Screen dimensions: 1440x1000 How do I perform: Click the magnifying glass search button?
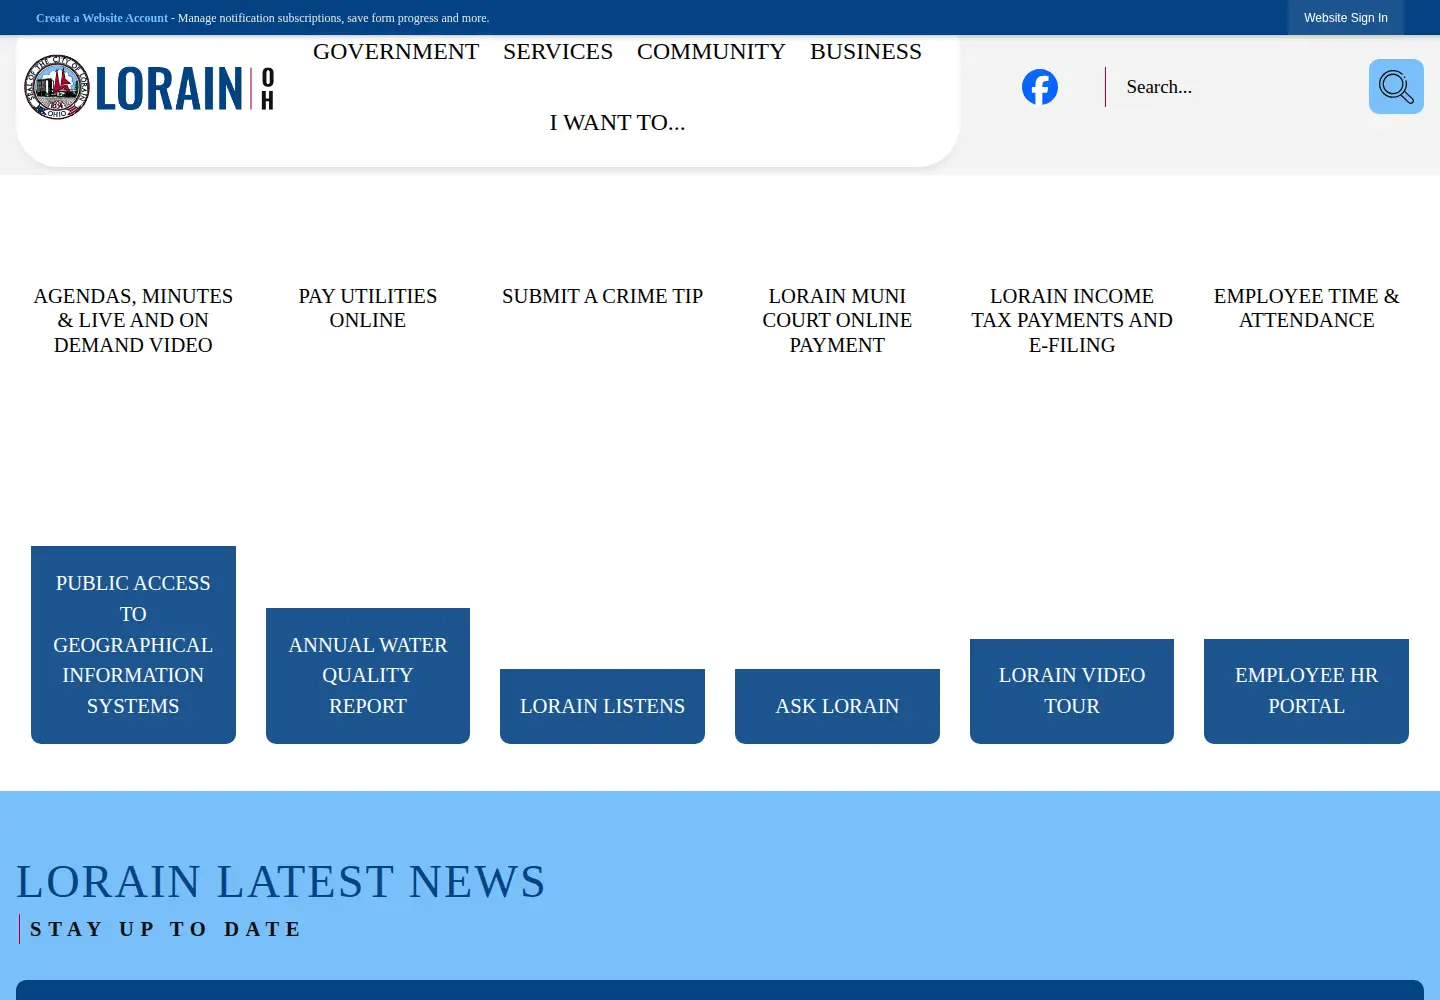(x=1396, y=87)
